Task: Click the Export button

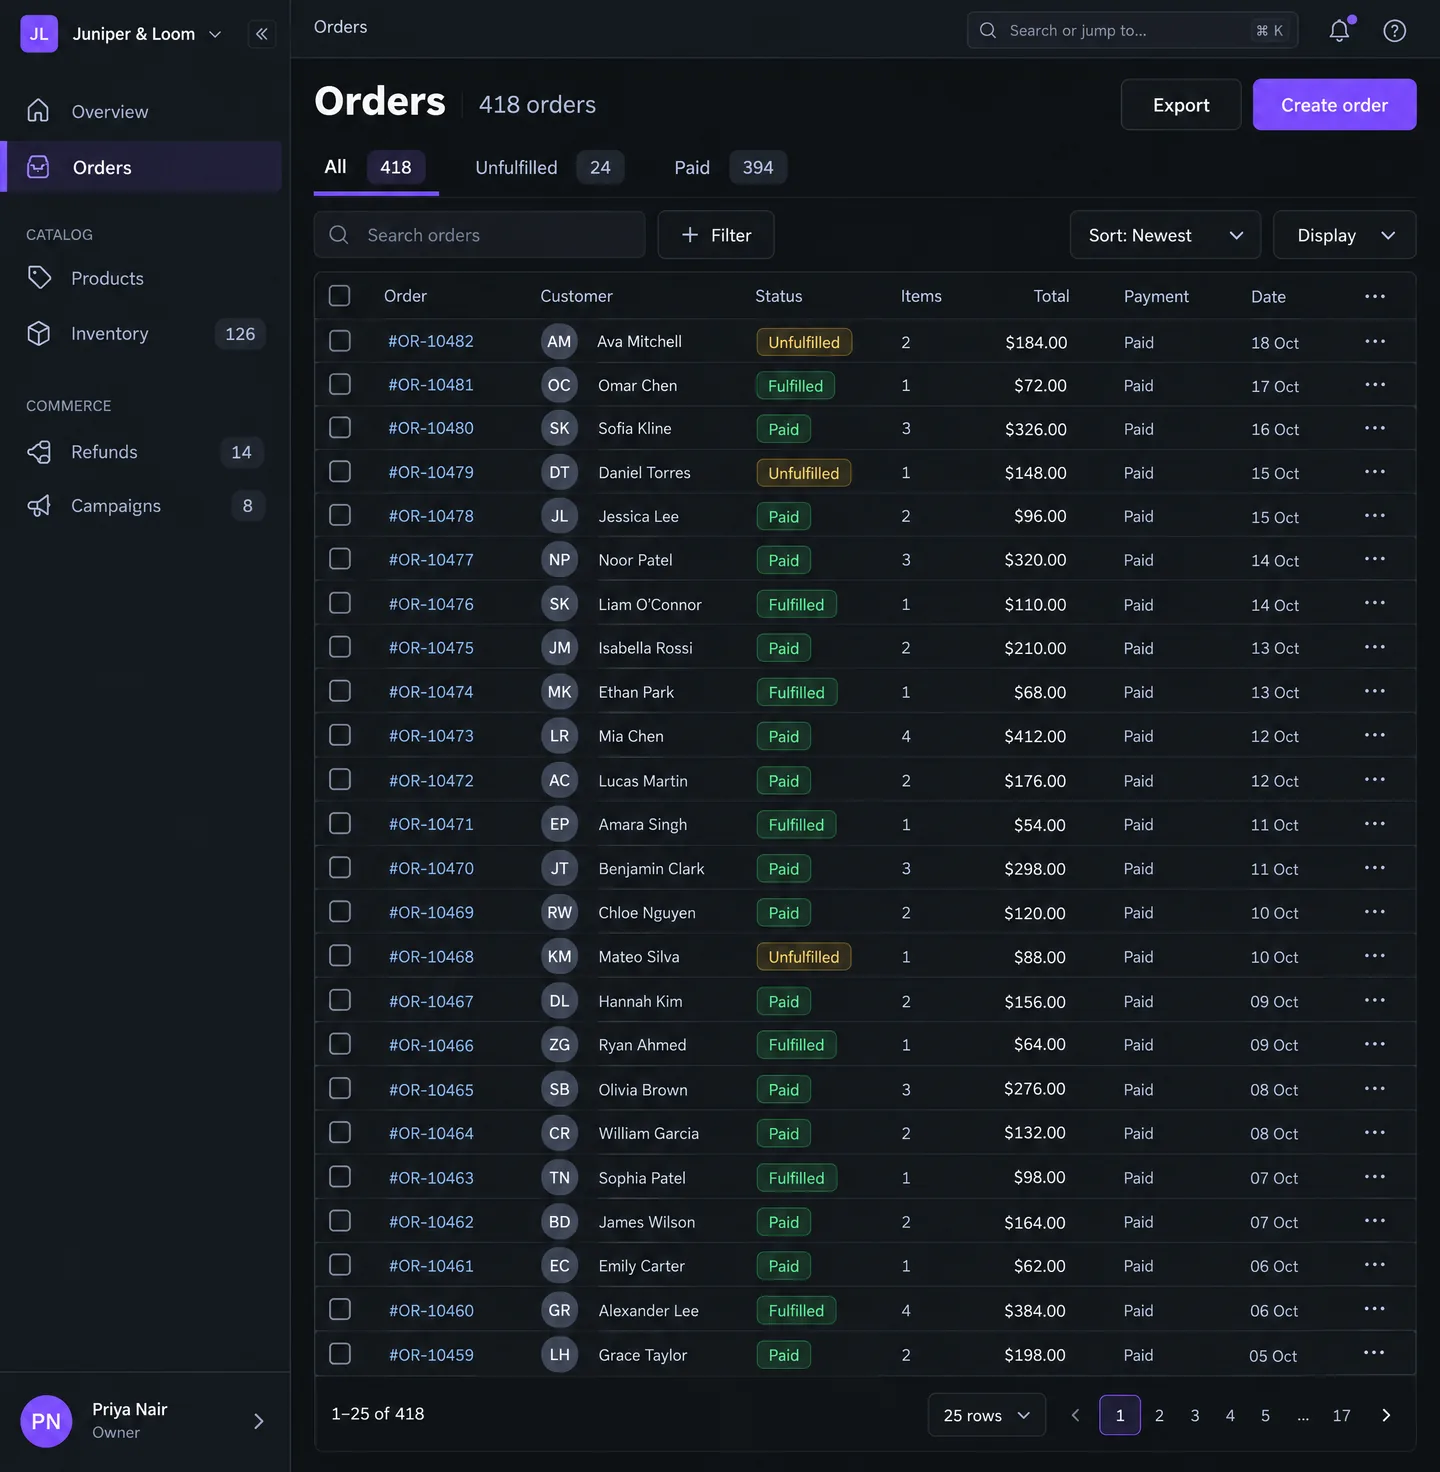Action: [x=1181, y=105]
